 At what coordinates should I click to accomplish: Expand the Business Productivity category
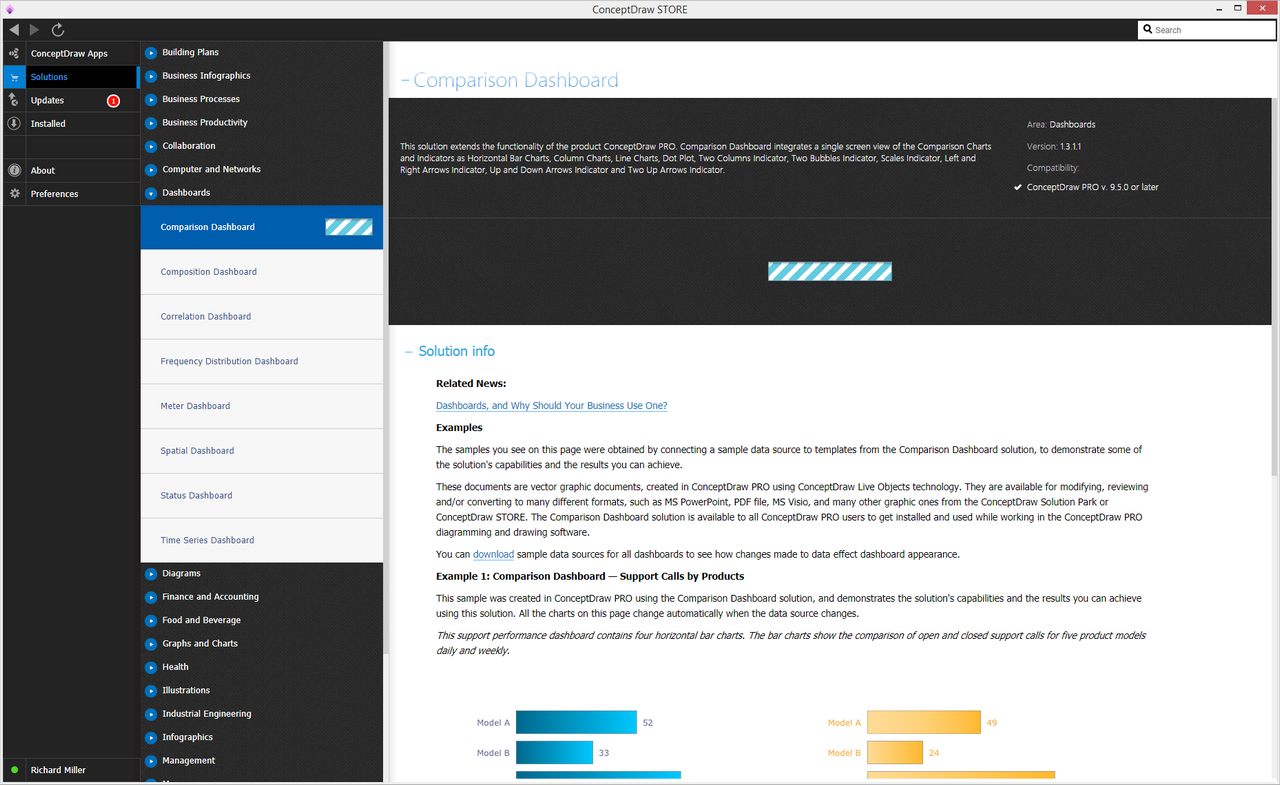coord(151,123)
